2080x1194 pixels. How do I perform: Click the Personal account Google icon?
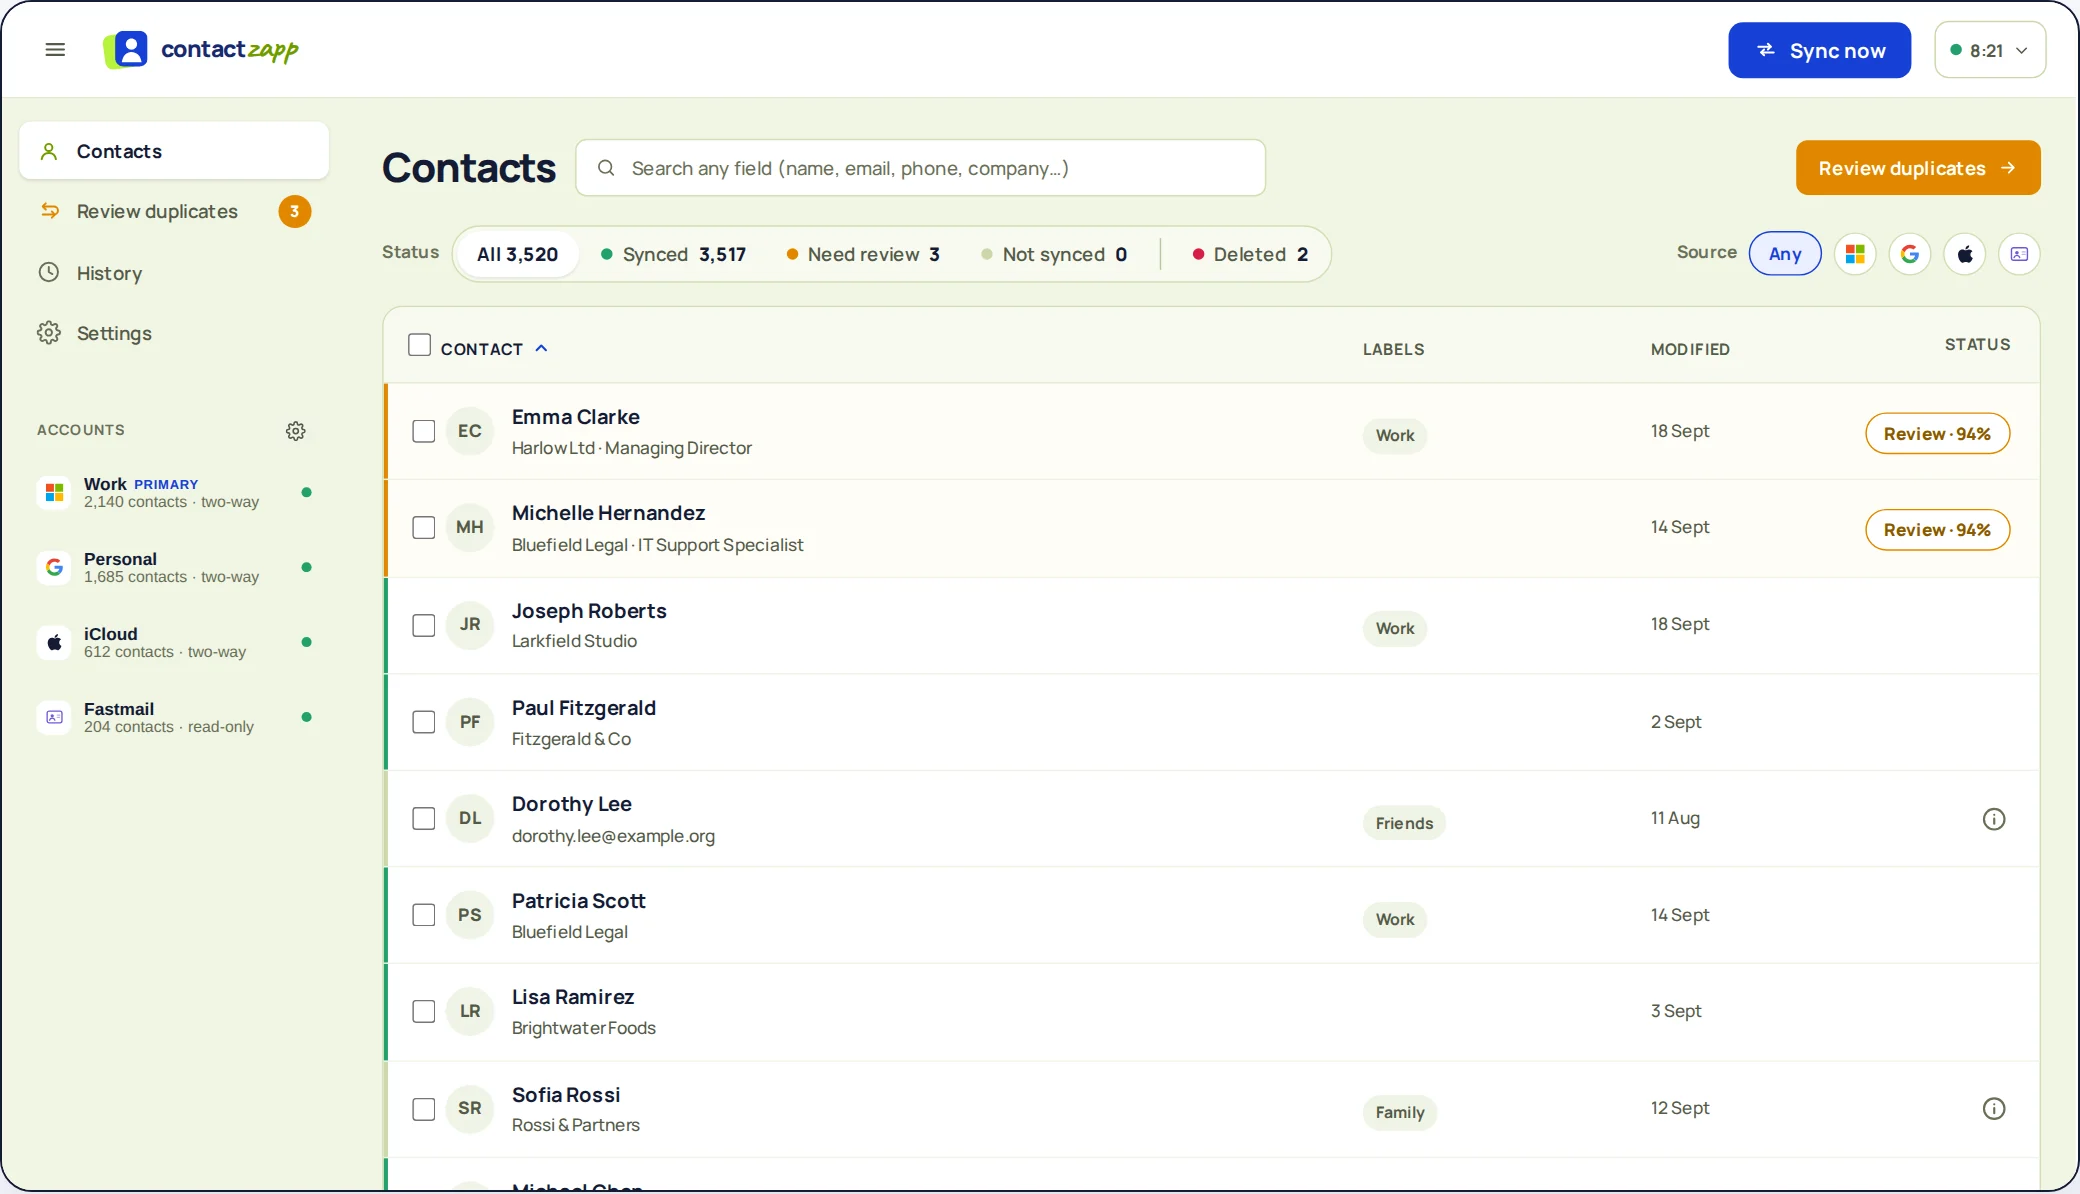point(55,567)
